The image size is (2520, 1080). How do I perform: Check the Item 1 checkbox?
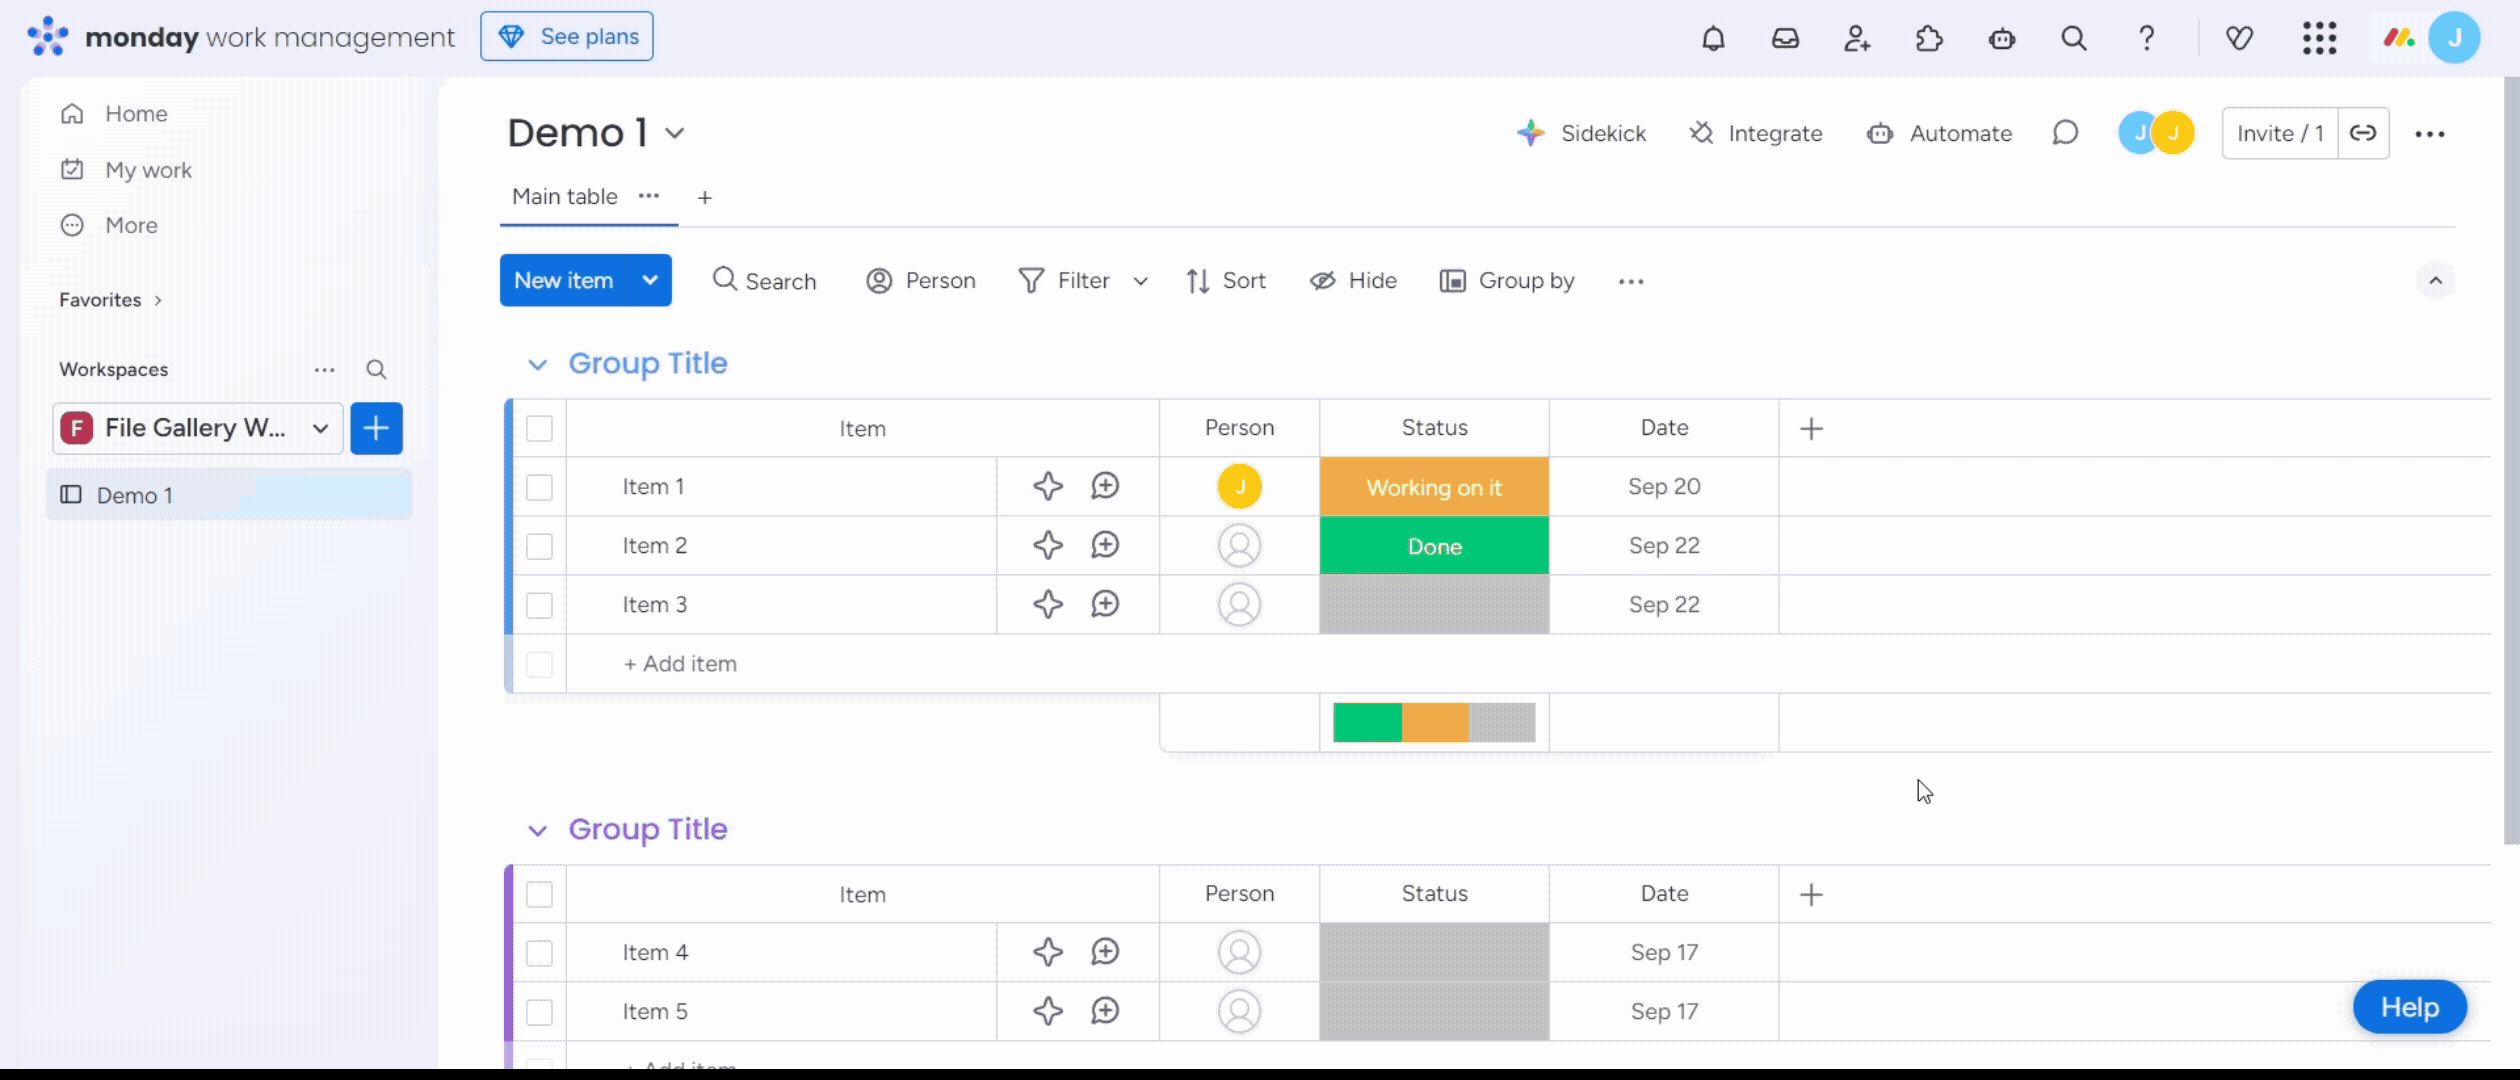pyautogui.click(x=539, y=487)
